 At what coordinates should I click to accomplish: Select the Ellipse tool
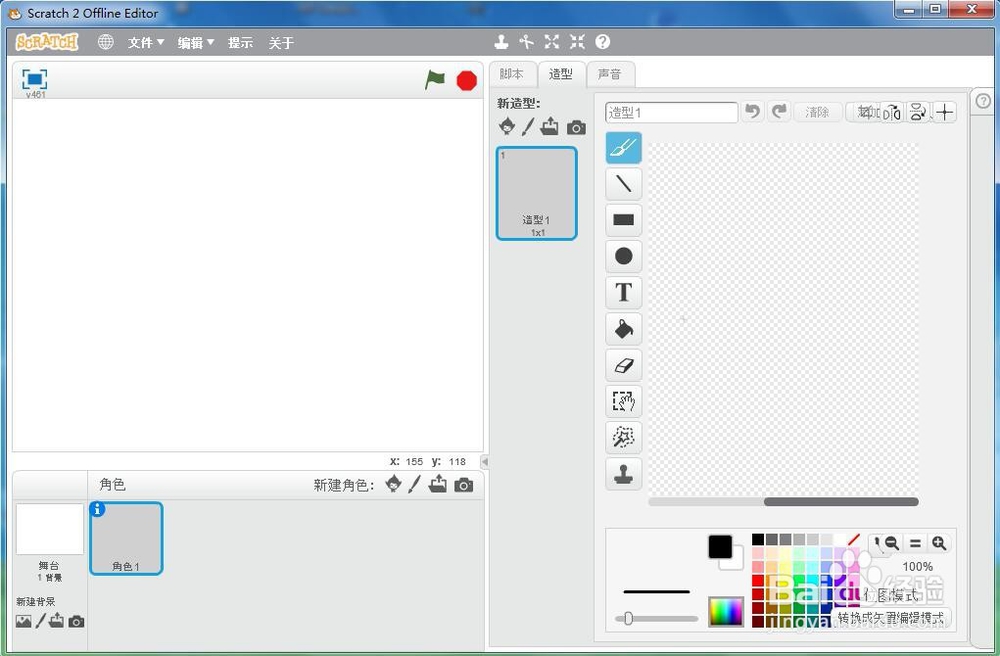pos(623,256)
